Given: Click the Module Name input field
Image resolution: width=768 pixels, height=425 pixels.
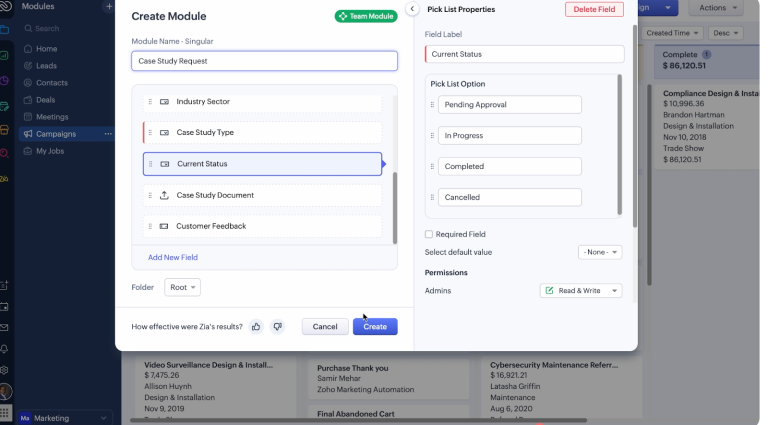Looking at the screenshot, I should click(x=264, y=61).
